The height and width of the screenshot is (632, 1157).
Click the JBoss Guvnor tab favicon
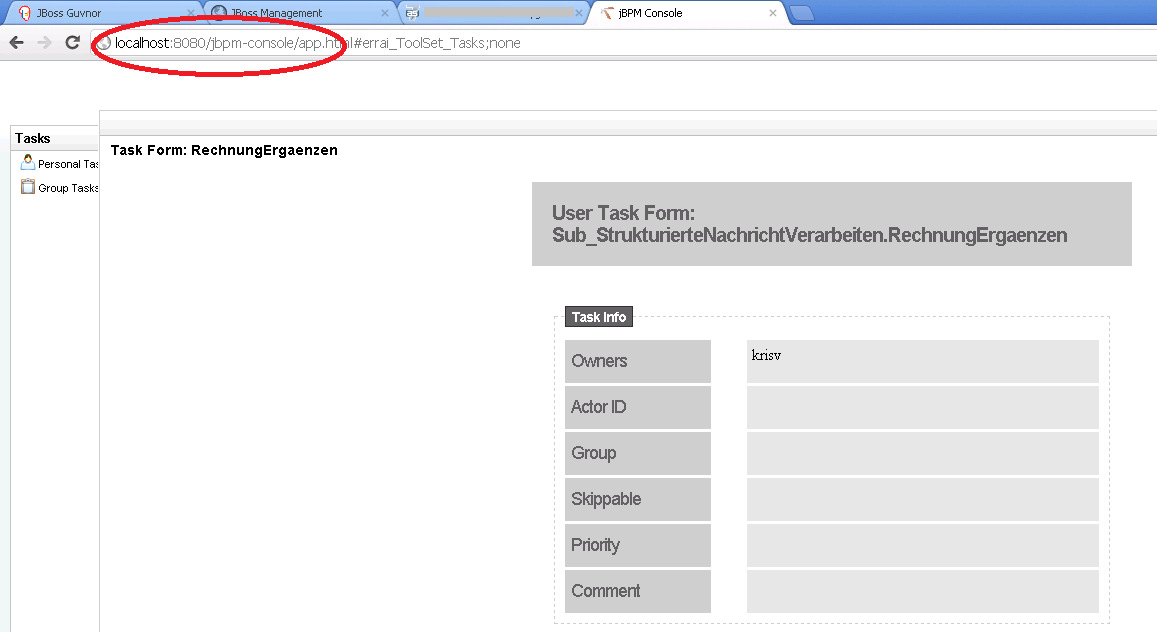[24, 13]
